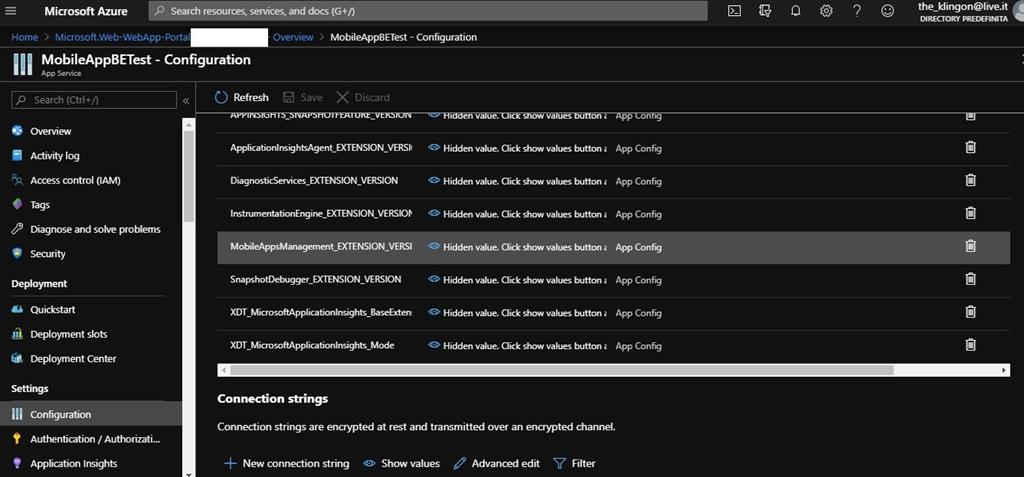Viewport: 1024px width, 477px height.
Task: Reveal hidden value of ApplicationInsightsAgent_EXTENSION_VERSION
Action: pyautogui.click(x=434, y=148)
